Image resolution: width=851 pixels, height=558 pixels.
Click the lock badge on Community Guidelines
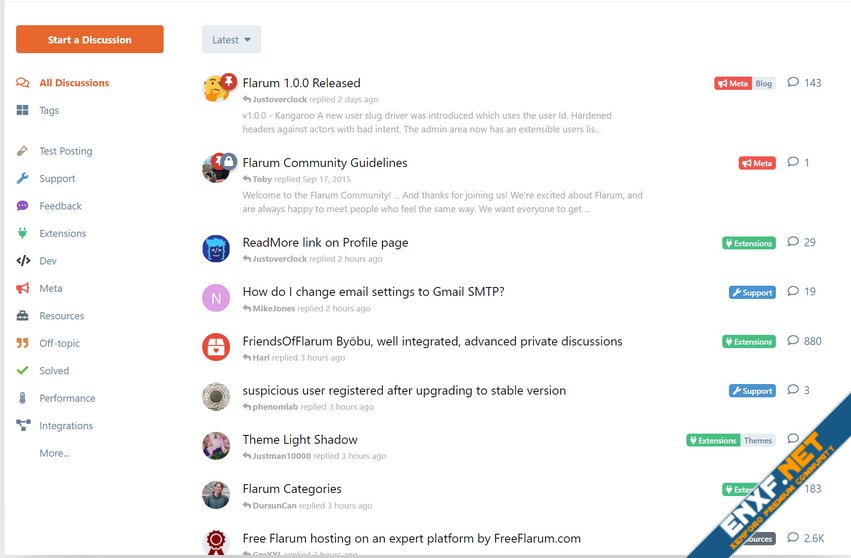228,161
